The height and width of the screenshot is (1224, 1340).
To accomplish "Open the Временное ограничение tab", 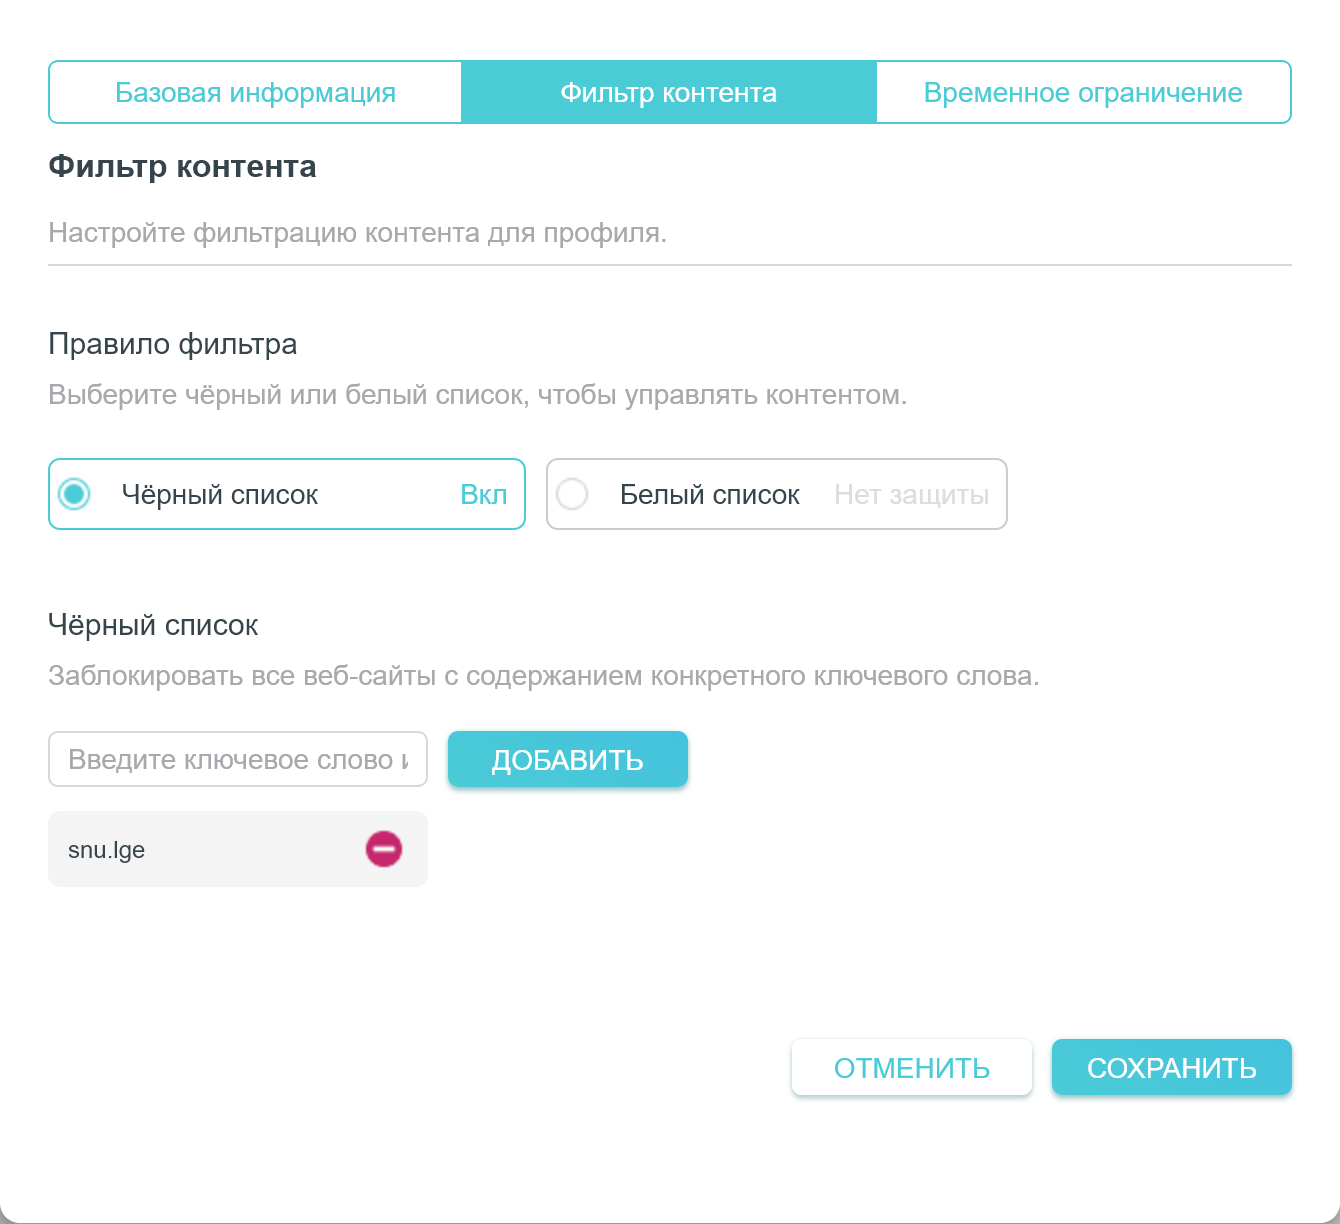I will pyautogui.click(x=1083, y=93).
